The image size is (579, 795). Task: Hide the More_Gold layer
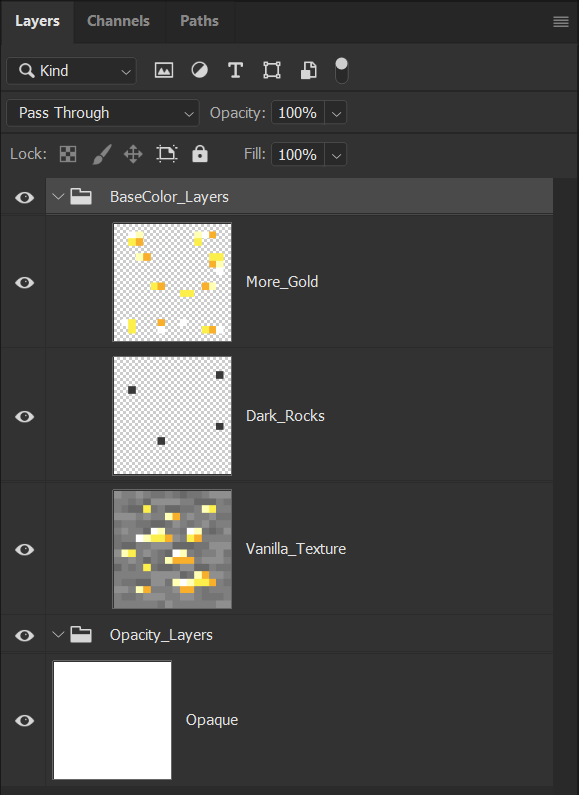click(x=24, y=282)
